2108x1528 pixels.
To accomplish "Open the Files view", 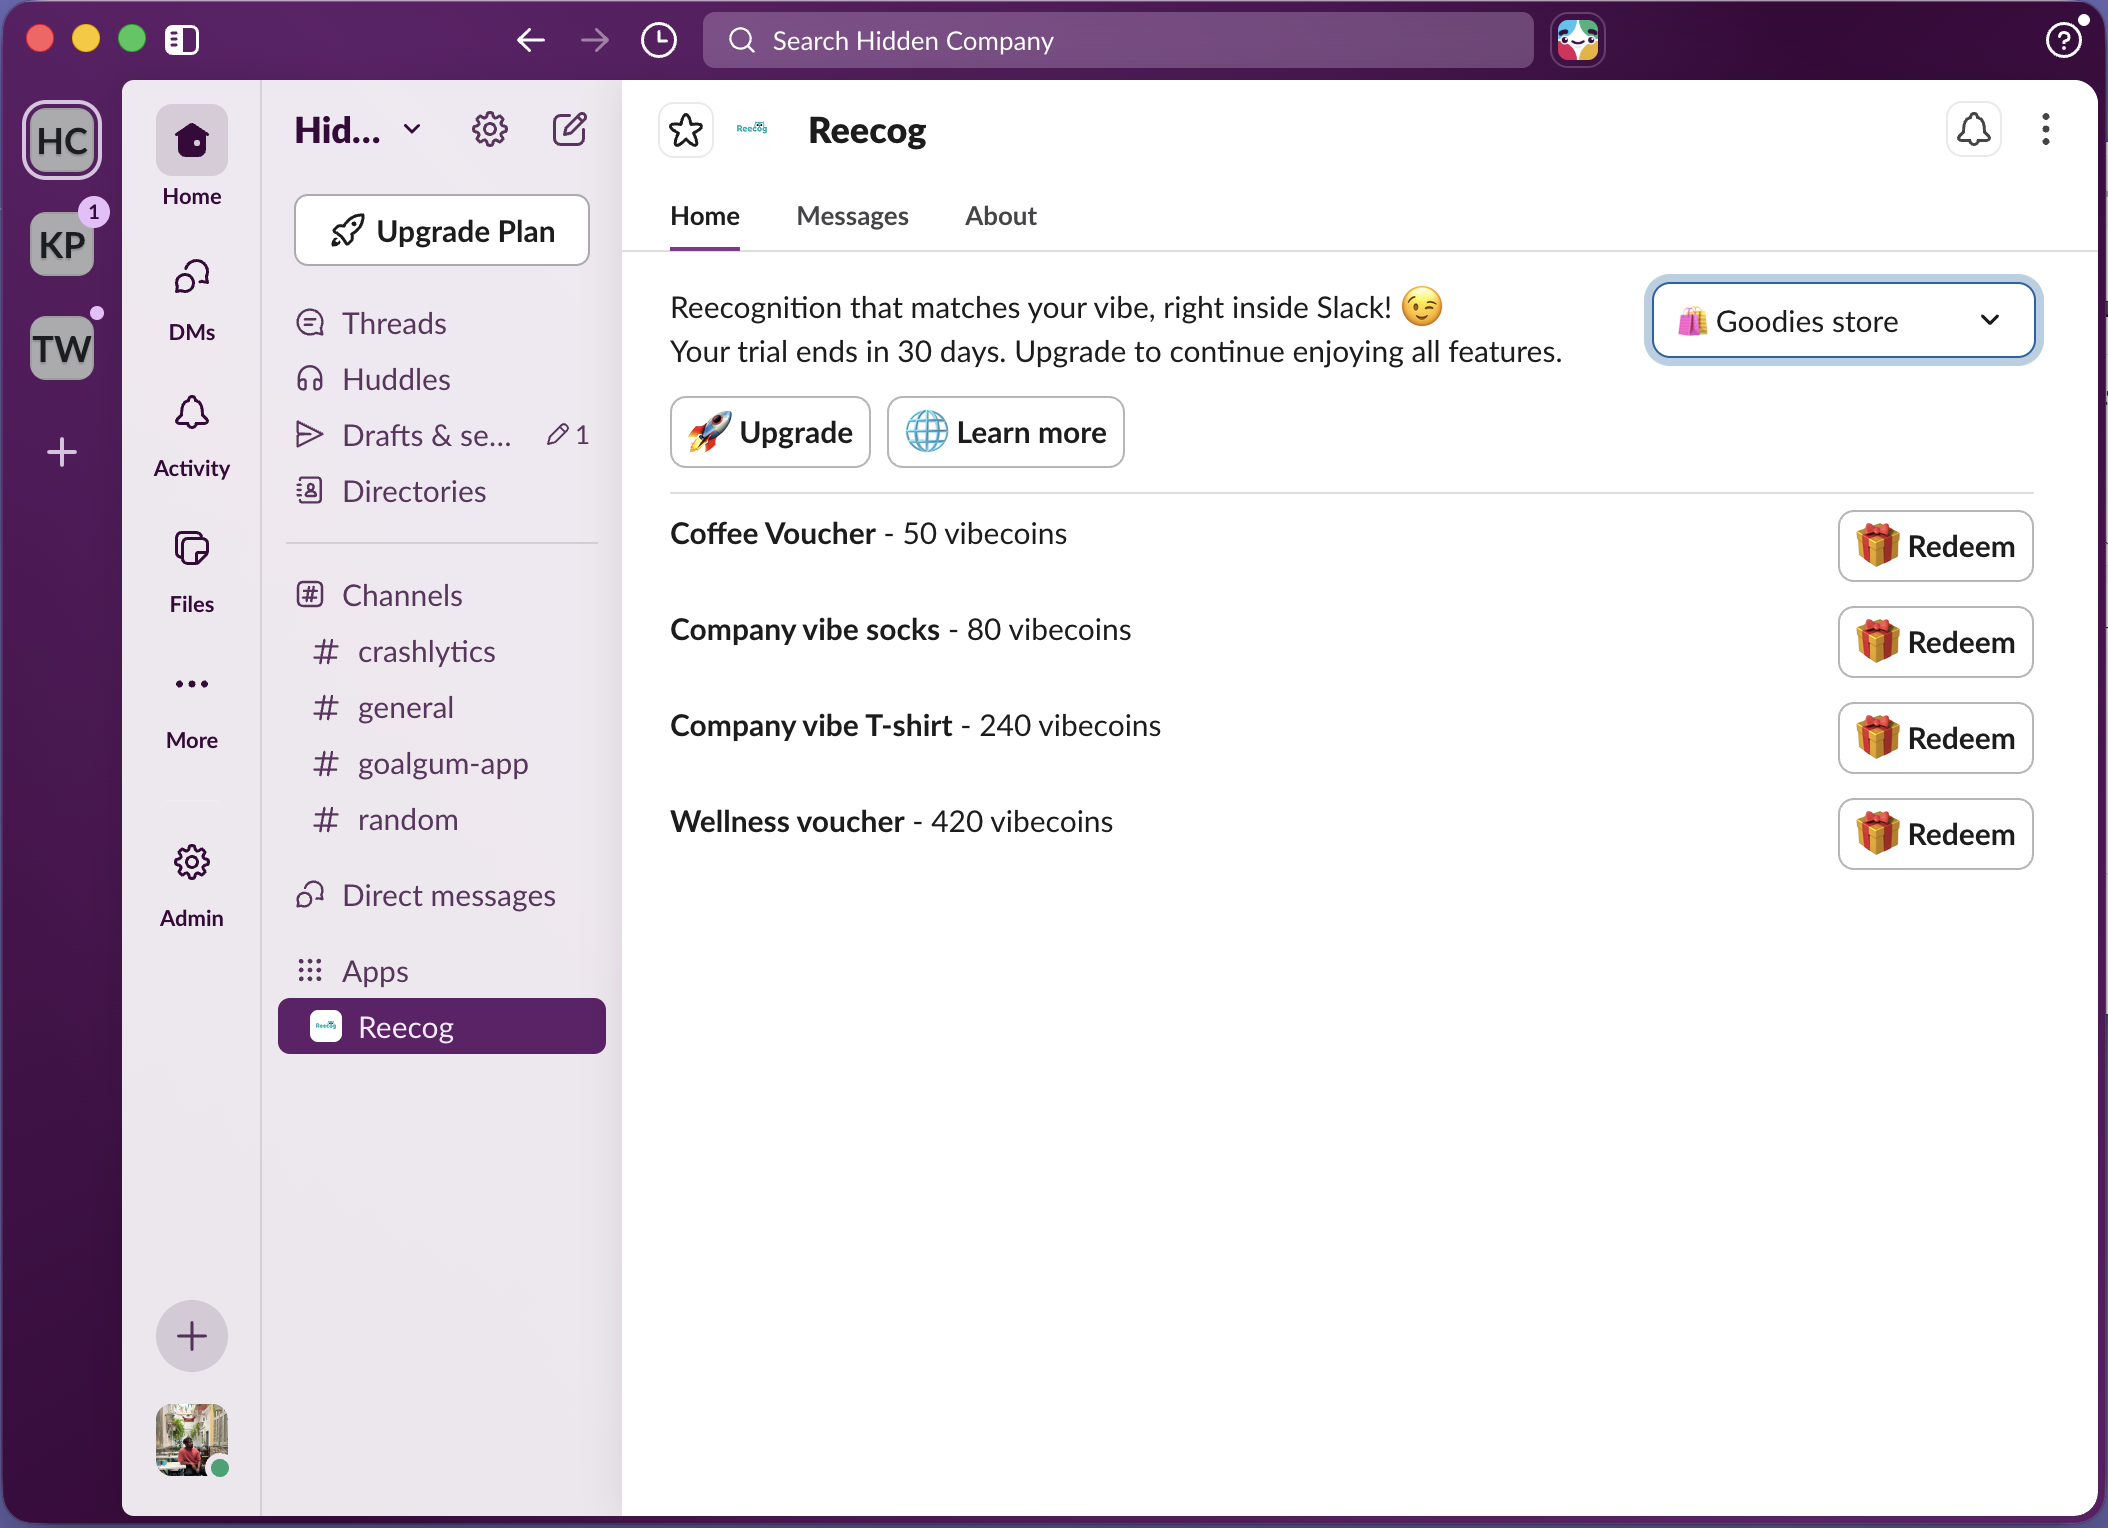I will pos(191,571).
